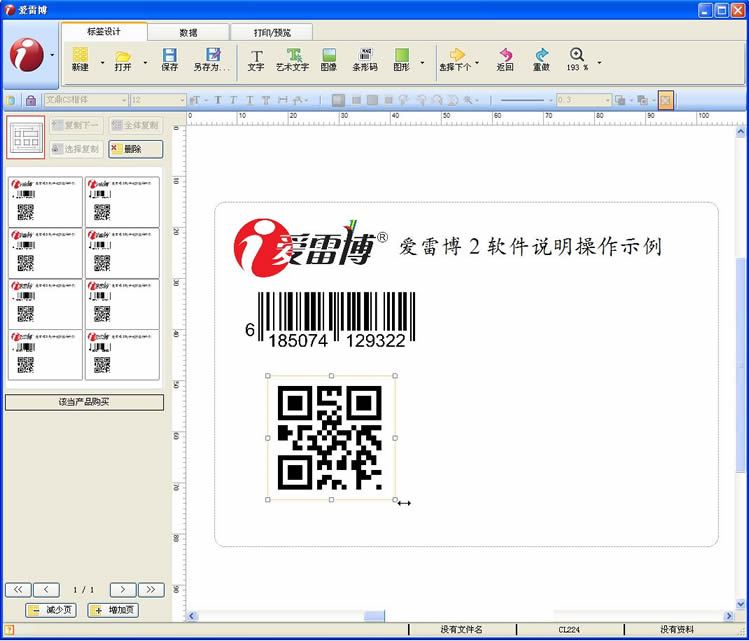Toggle the highlighted square fill icon
The image size is (749, 641).
[x=338, y=100]
